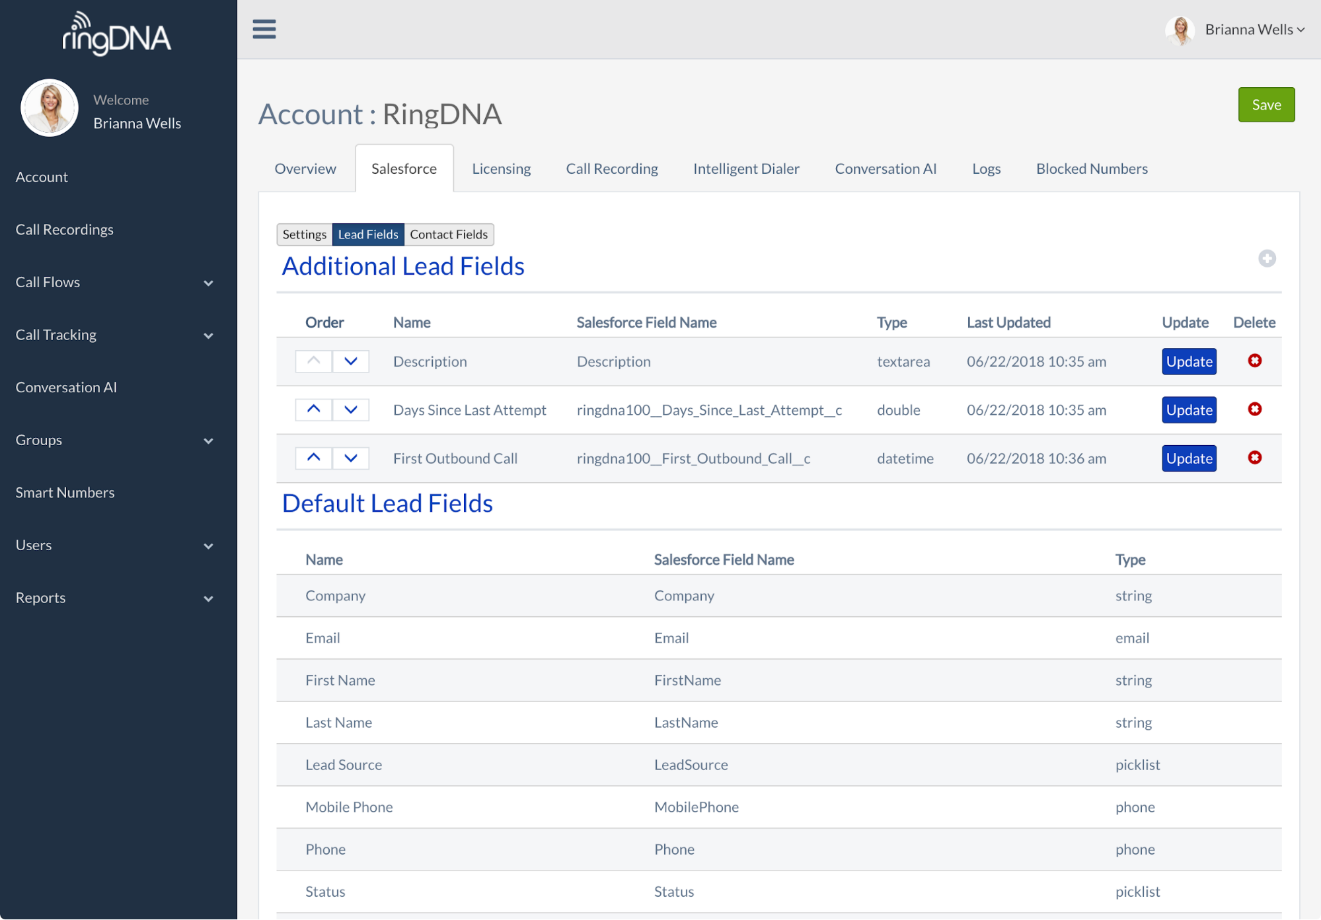
Task: Switch to the Settings sub-tab
Action: (x=304, y=234)
